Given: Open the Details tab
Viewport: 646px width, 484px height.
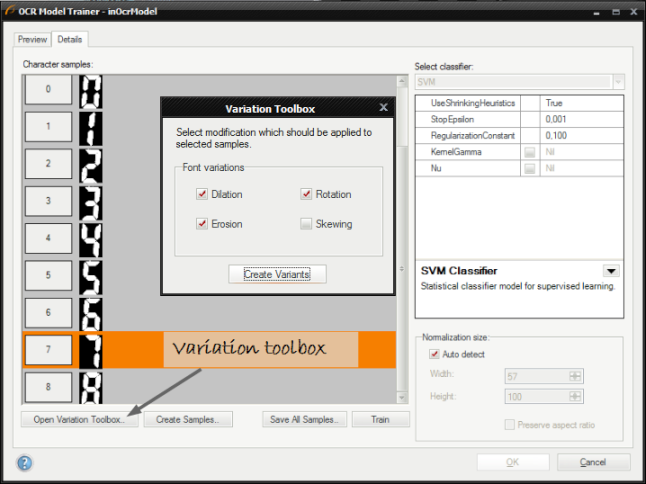Looking at the screenshot, I should [x=70, y=39].
